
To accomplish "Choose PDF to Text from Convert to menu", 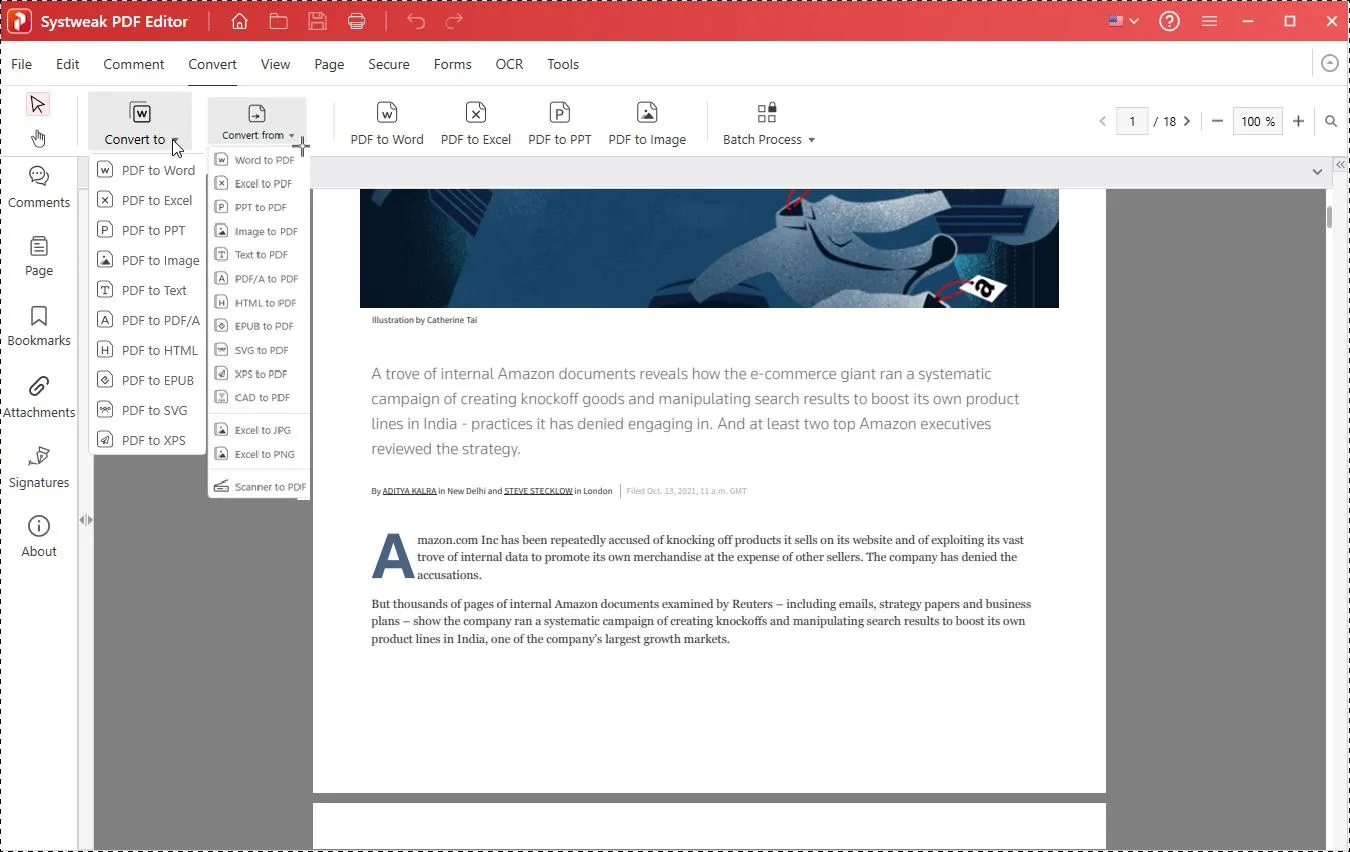I will (x=147, y=290).
